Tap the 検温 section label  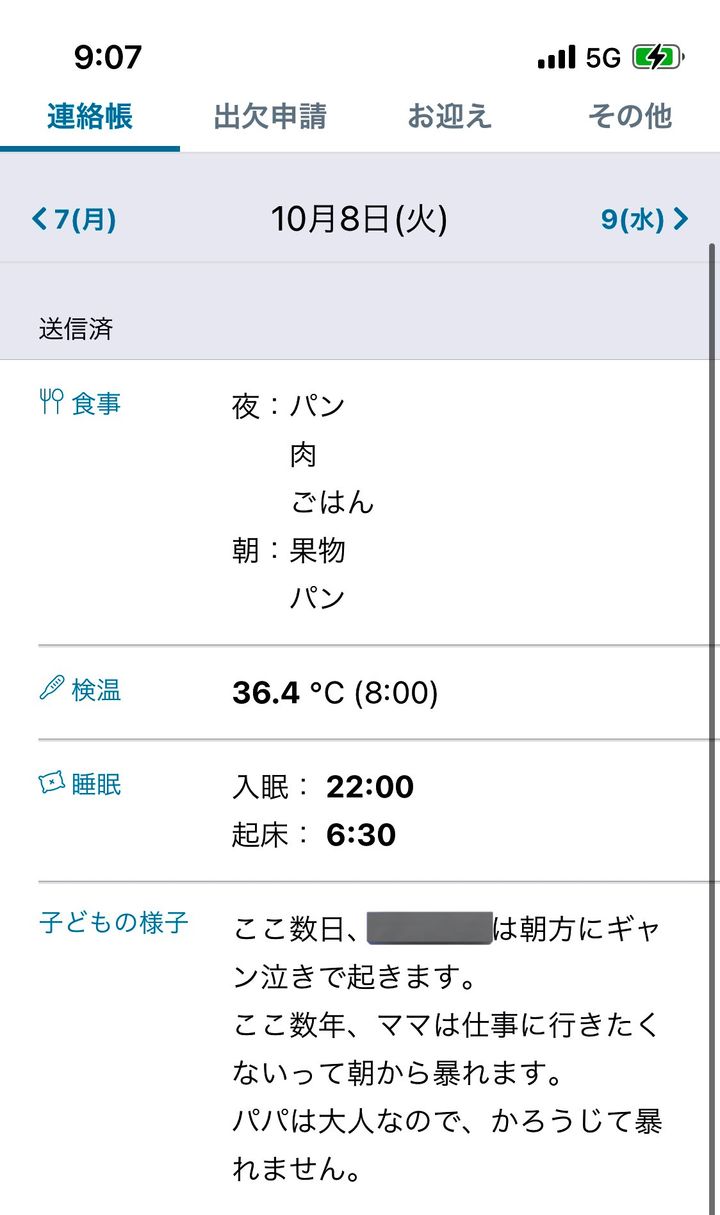[x=97, y=690]
